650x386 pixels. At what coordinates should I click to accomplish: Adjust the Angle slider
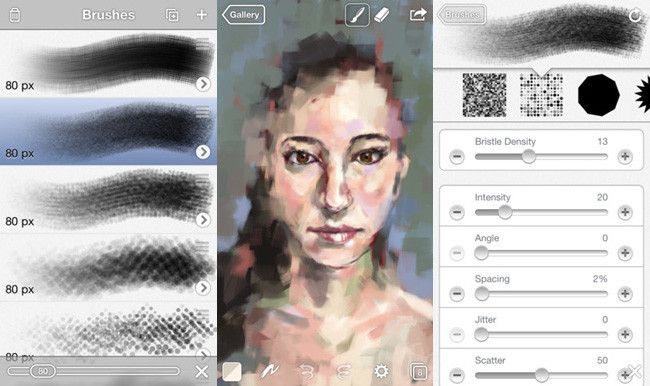541,253
